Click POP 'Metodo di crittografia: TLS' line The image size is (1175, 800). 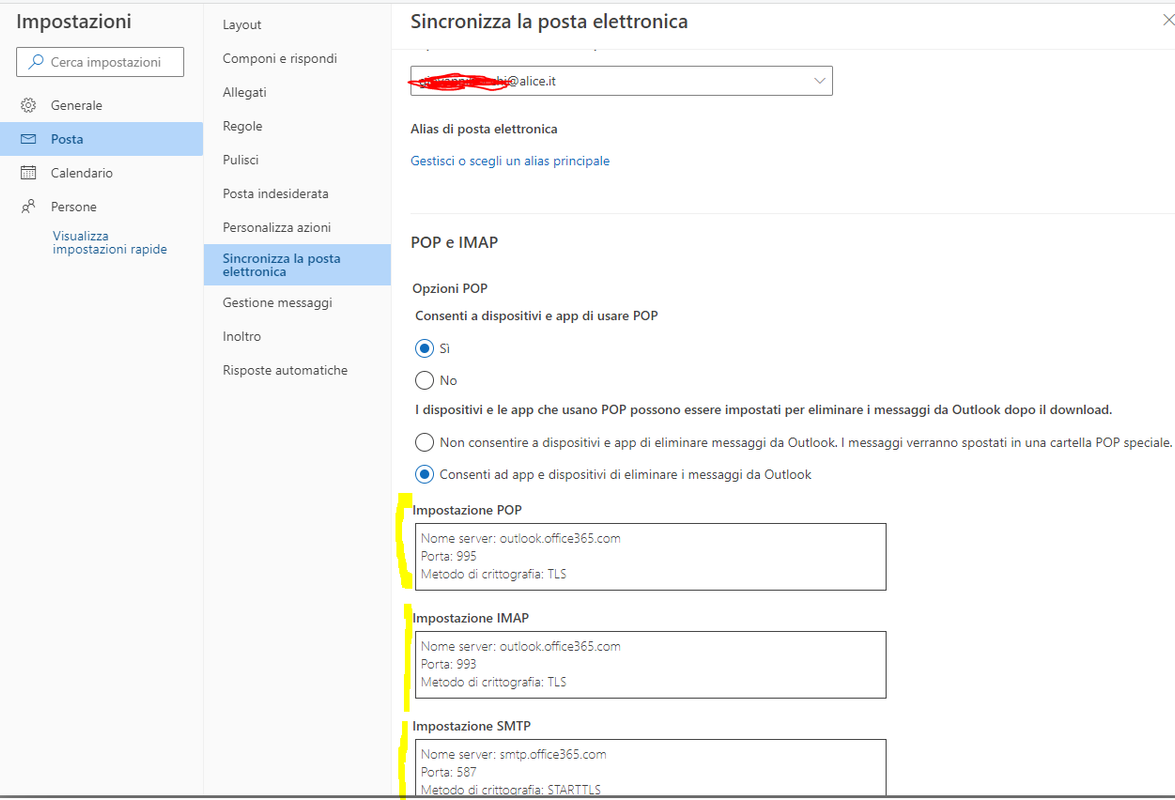click(x=493, y=574)
